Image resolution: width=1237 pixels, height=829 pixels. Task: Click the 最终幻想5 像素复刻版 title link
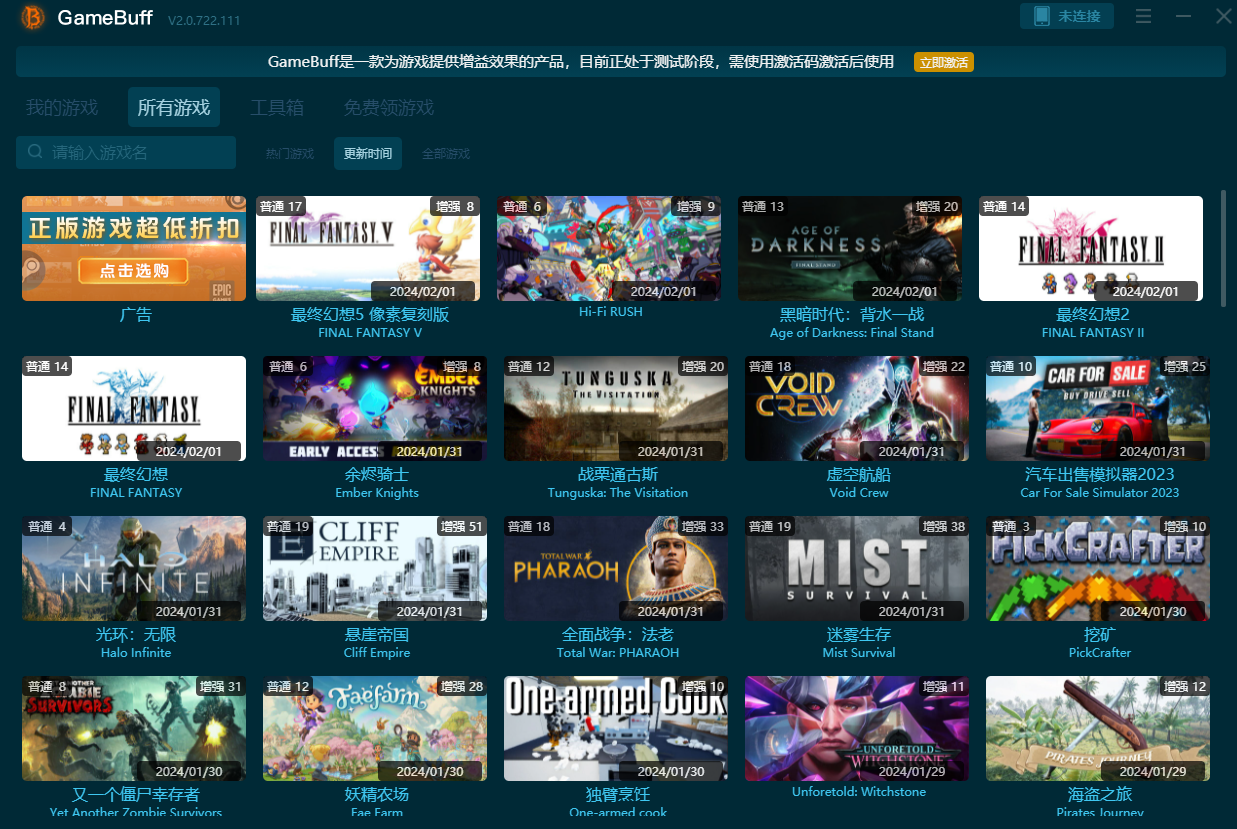(x=370, y=314)
